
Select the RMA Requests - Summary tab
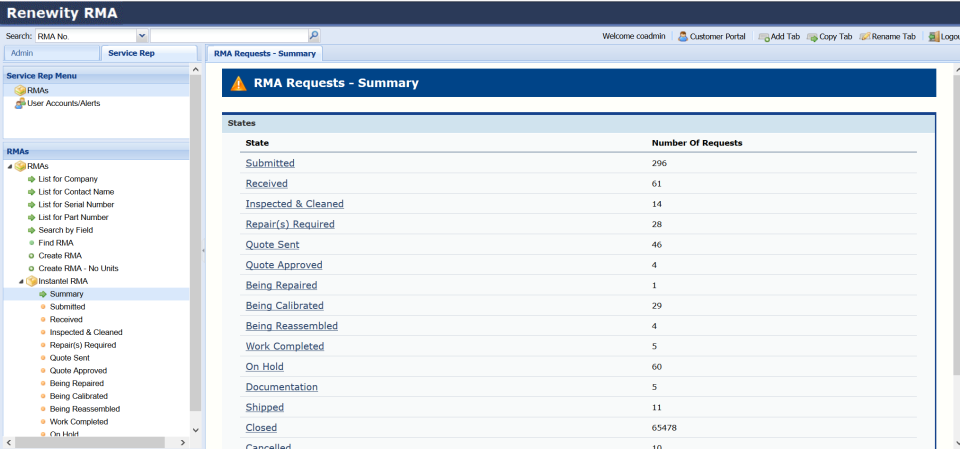(x=264, y=54)
